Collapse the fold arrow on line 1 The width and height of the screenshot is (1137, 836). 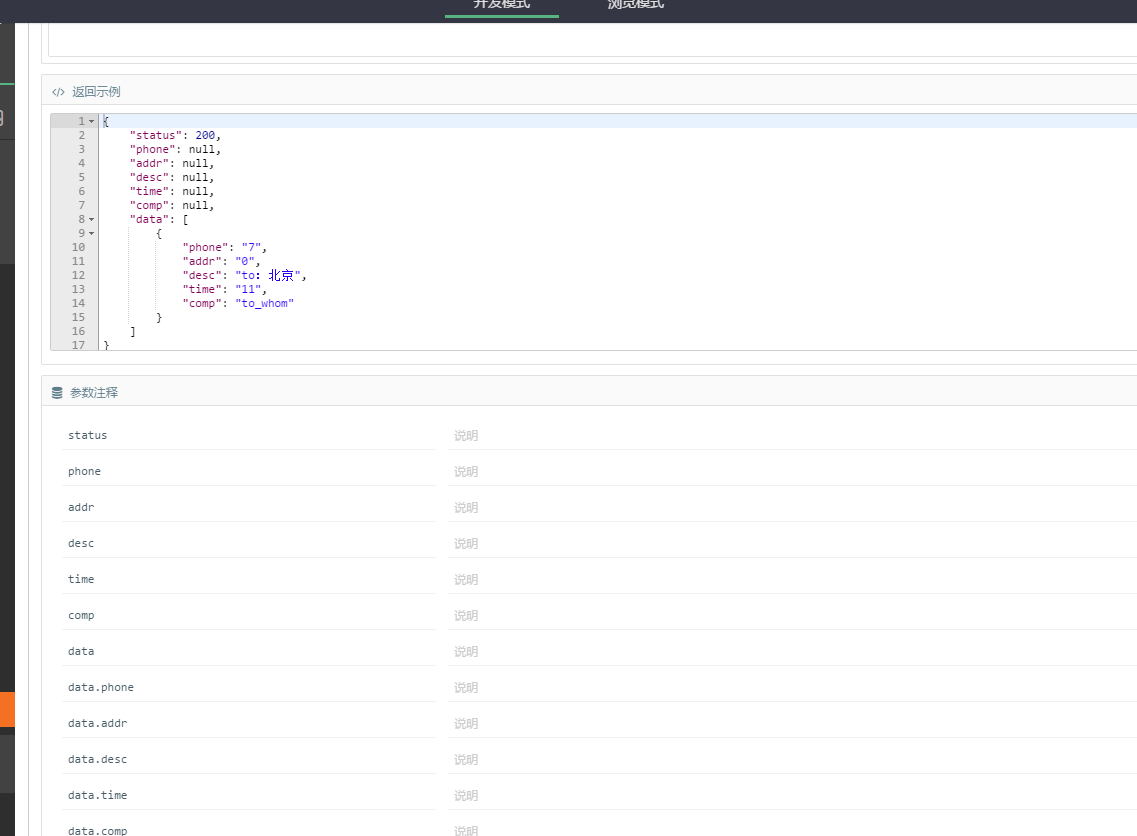(x=91, y=121)
